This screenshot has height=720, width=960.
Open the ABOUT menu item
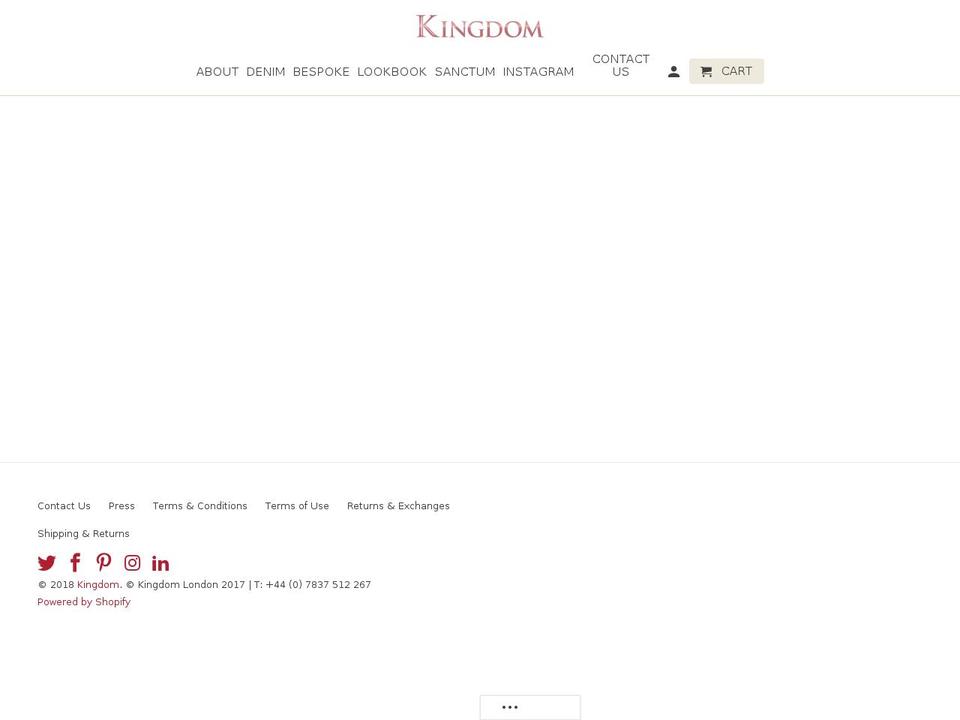tap(217, 72)
